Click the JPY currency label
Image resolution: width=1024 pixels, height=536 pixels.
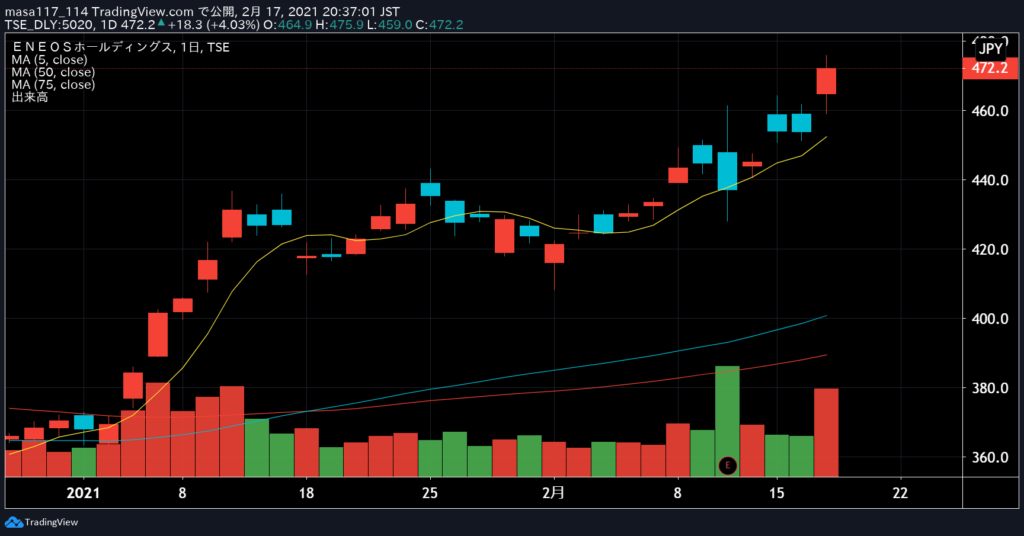point(991,49)
